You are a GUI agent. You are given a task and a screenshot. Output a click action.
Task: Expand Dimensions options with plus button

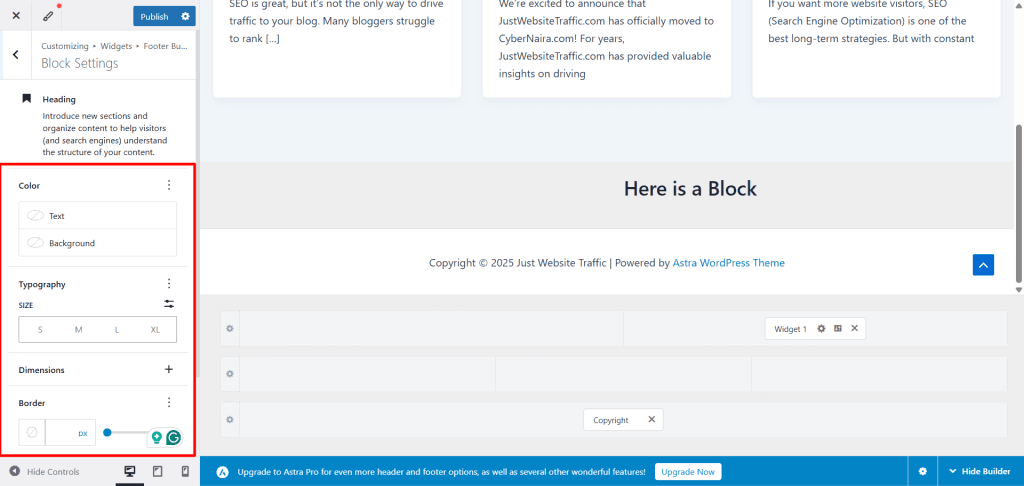[169, 369]
